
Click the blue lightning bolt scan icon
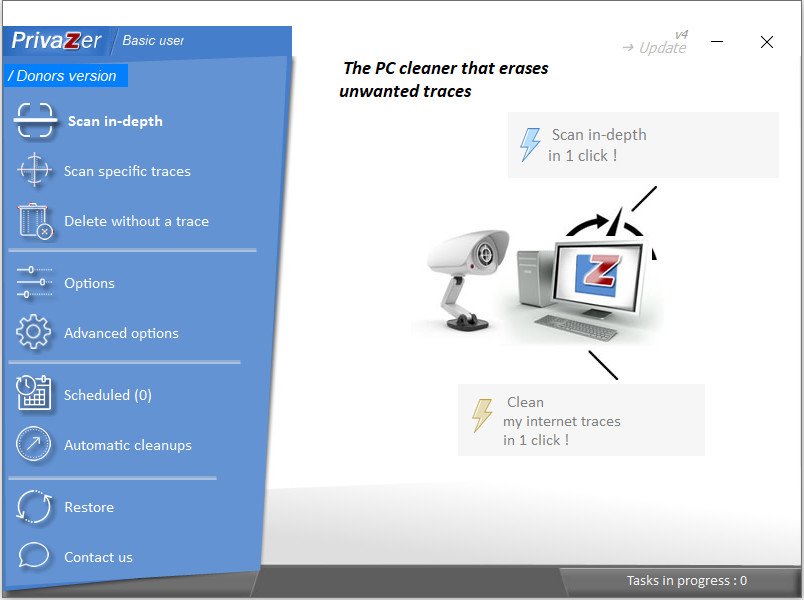530,145
